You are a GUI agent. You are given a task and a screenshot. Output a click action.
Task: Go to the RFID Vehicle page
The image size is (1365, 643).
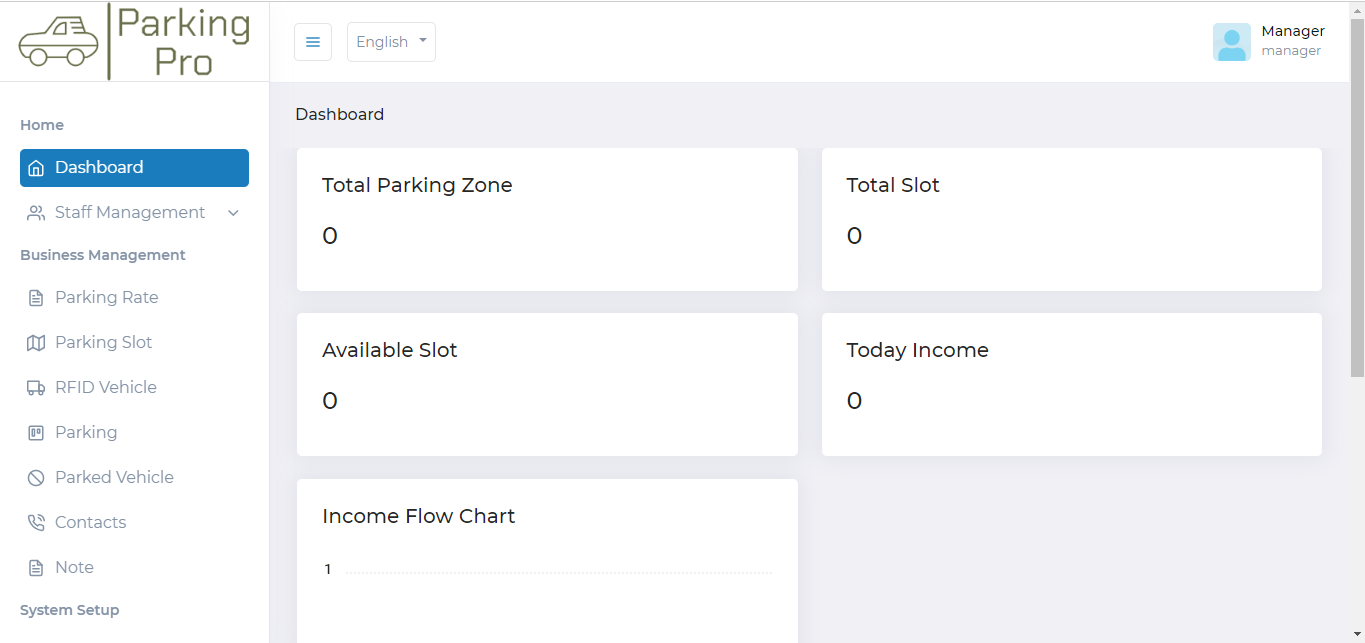pos(106,387)
